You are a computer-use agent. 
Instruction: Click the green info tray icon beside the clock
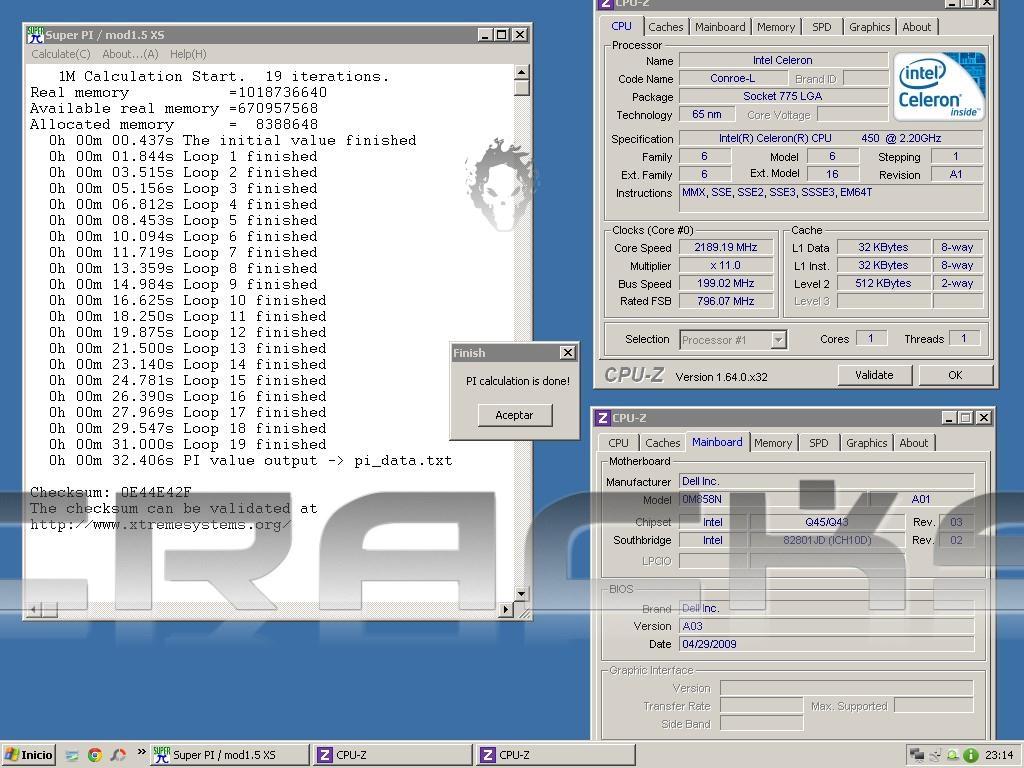point(971,755)
